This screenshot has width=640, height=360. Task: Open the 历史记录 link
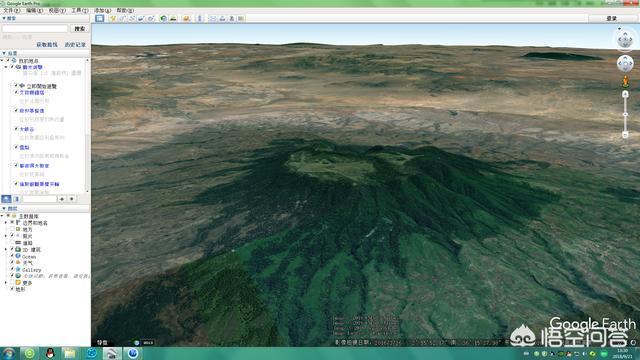coord(75,44)
